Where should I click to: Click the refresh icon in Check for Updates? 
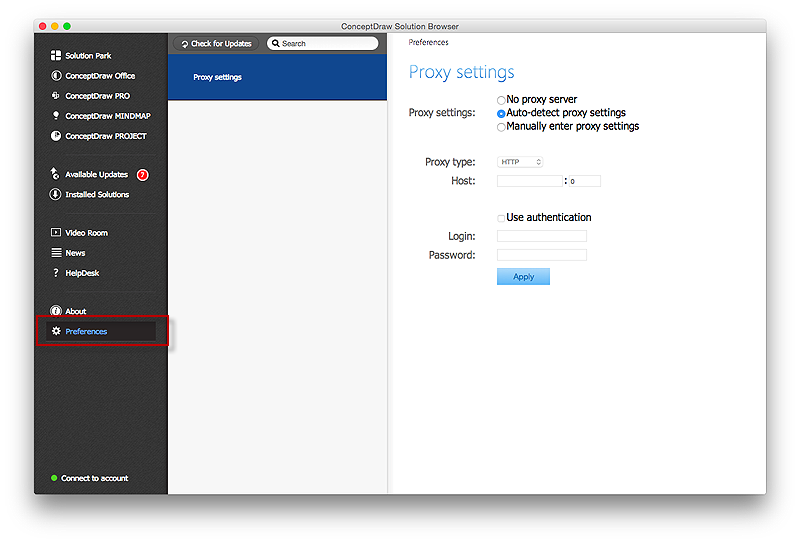point(185,44)
